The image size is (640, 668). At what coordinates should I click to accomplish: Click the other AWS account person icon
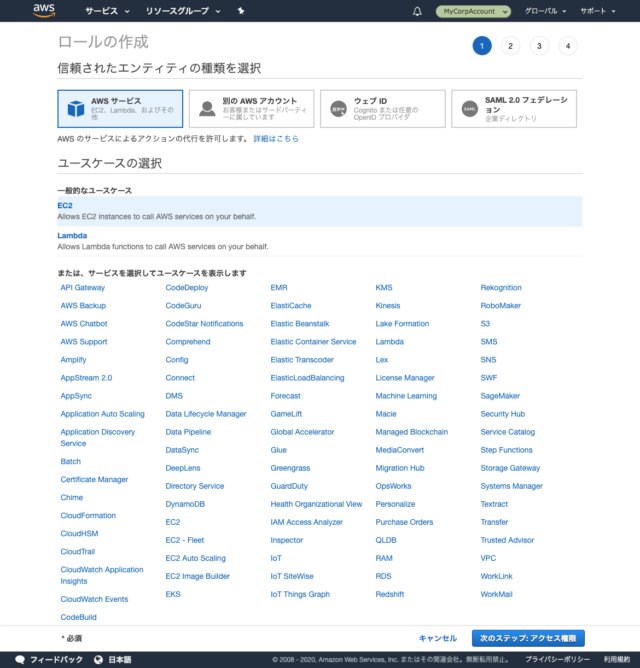coord(207,109)
